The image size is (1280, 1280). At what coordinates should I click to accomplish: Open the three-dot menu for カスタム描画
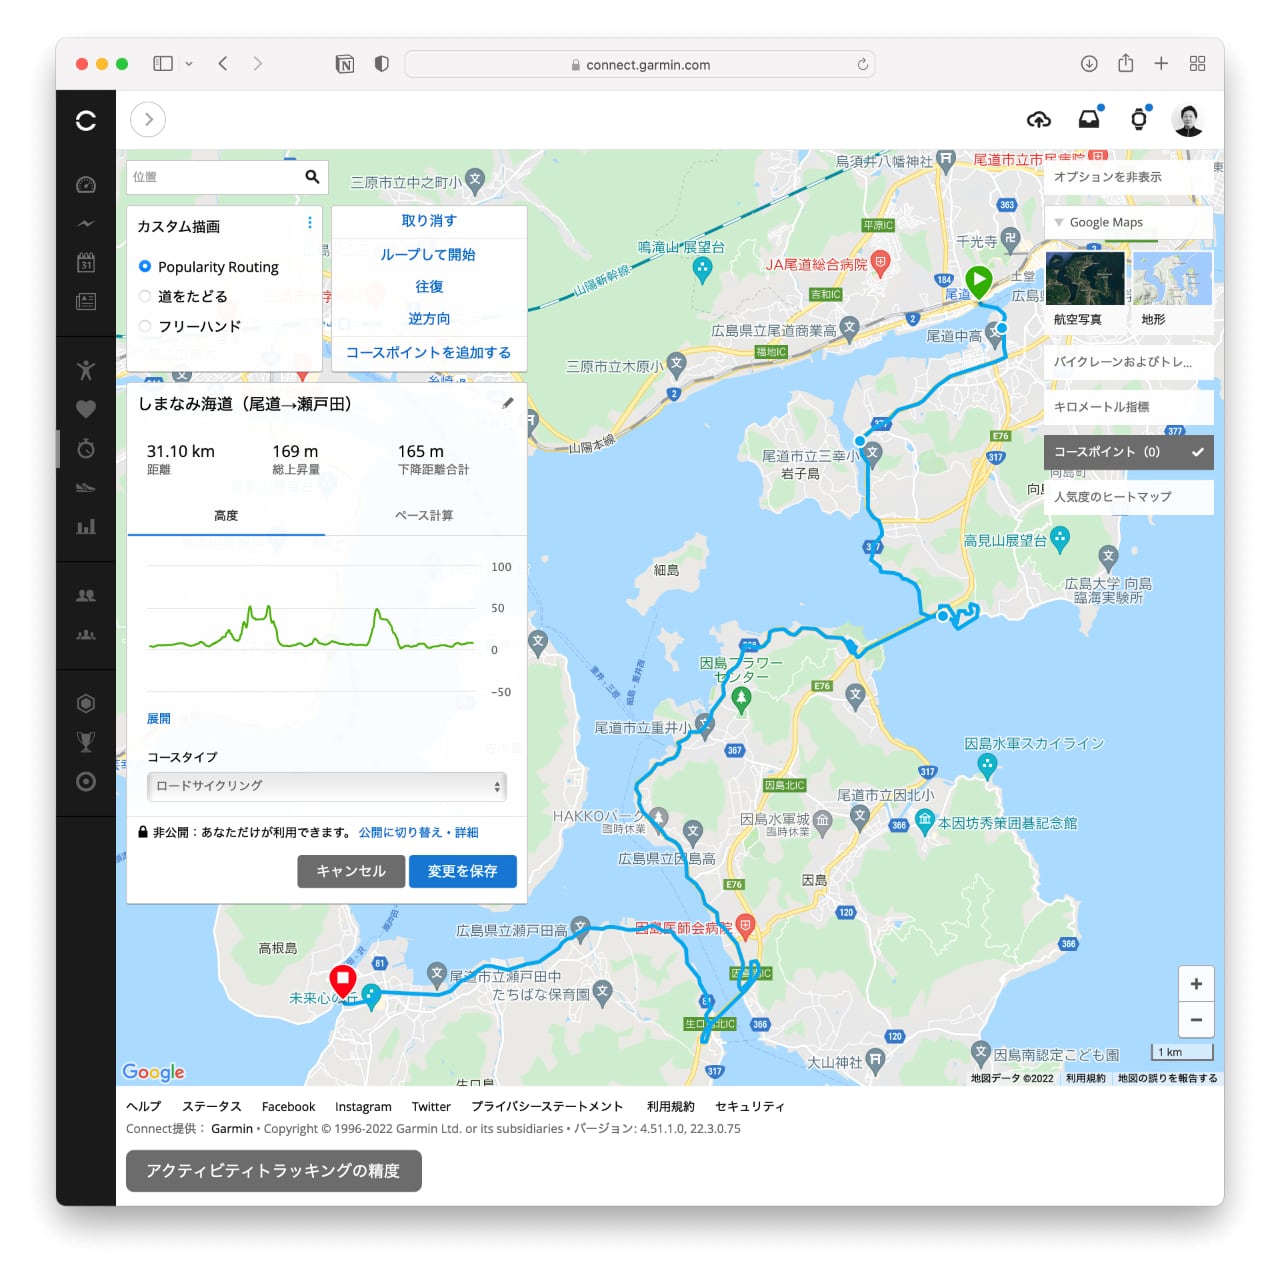pyautogui.click(x=309, y=223)
